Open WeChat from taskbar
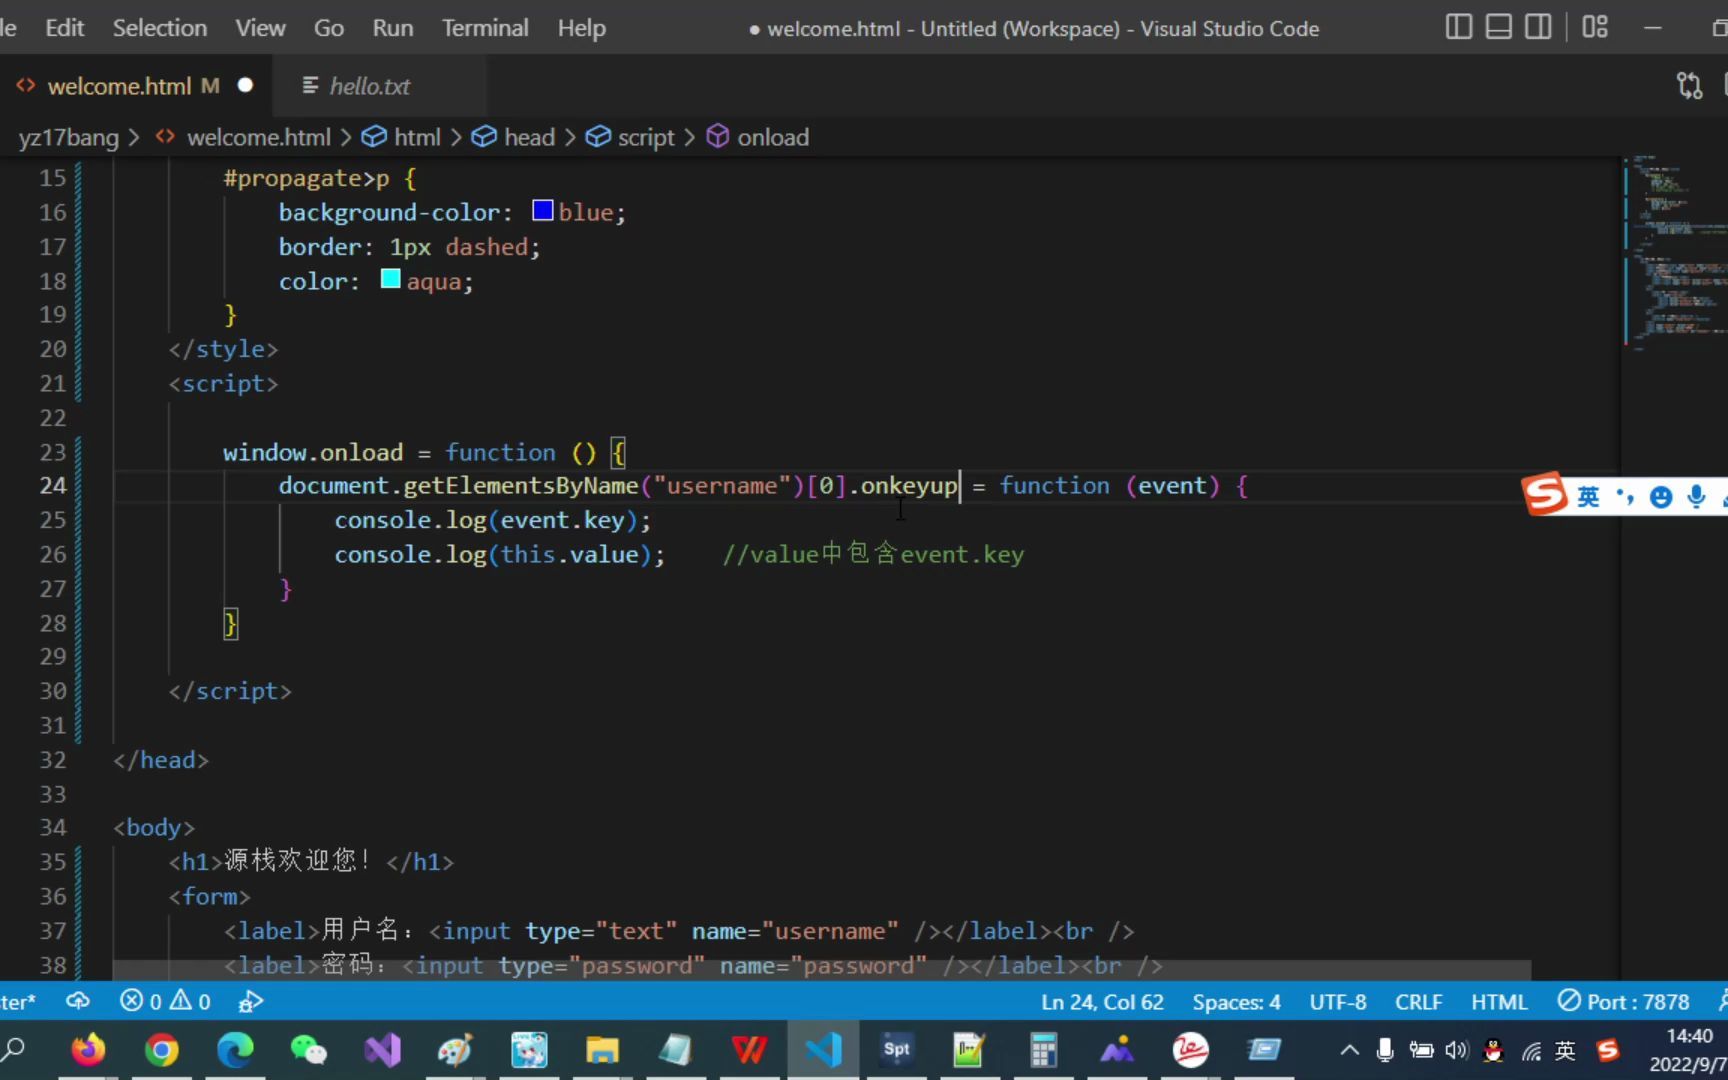The image size is (1728, 1080). click(308, 1050)
